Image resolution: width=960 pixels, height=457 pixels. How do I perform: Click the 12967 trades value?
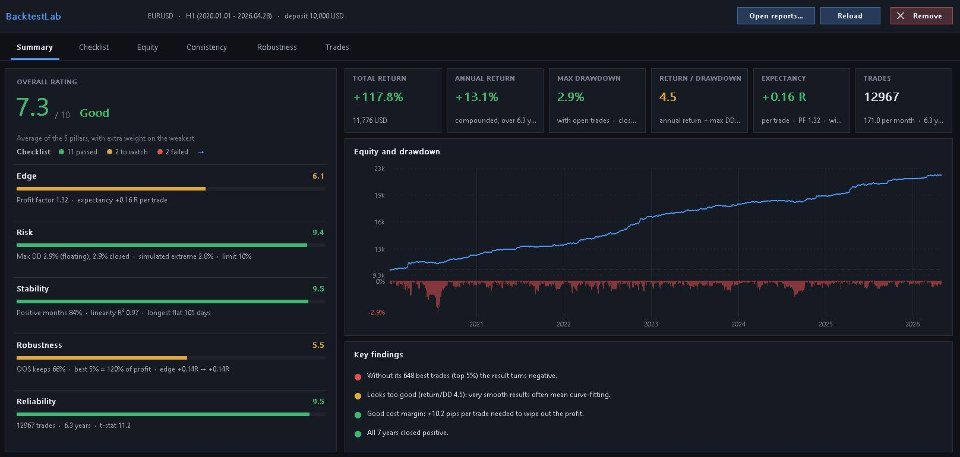tap(881, 97)
